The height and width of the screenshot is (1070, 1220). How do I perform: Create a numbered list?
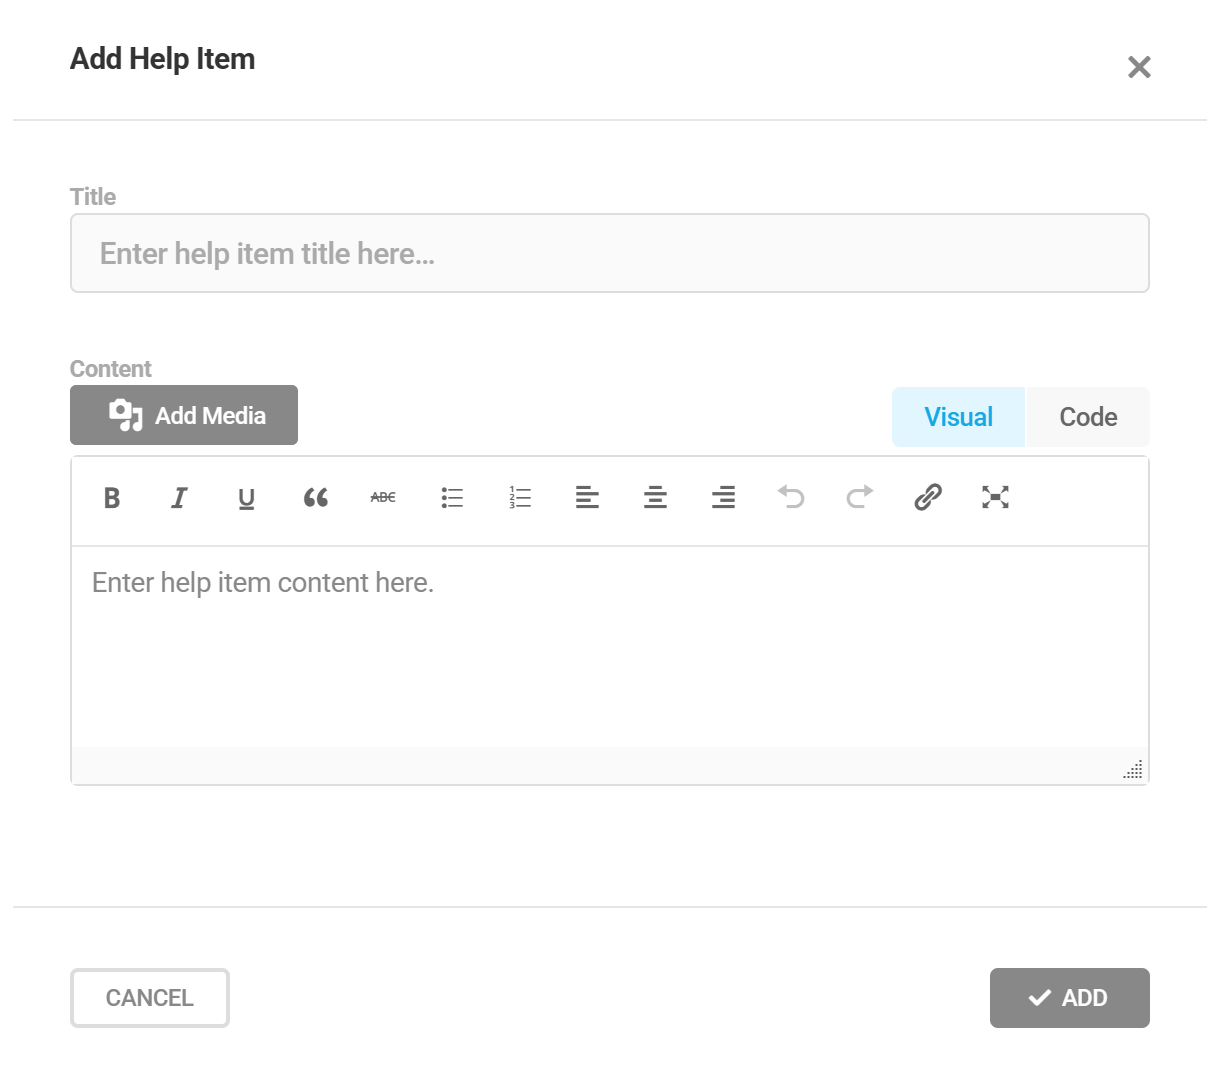coord(519,497)
